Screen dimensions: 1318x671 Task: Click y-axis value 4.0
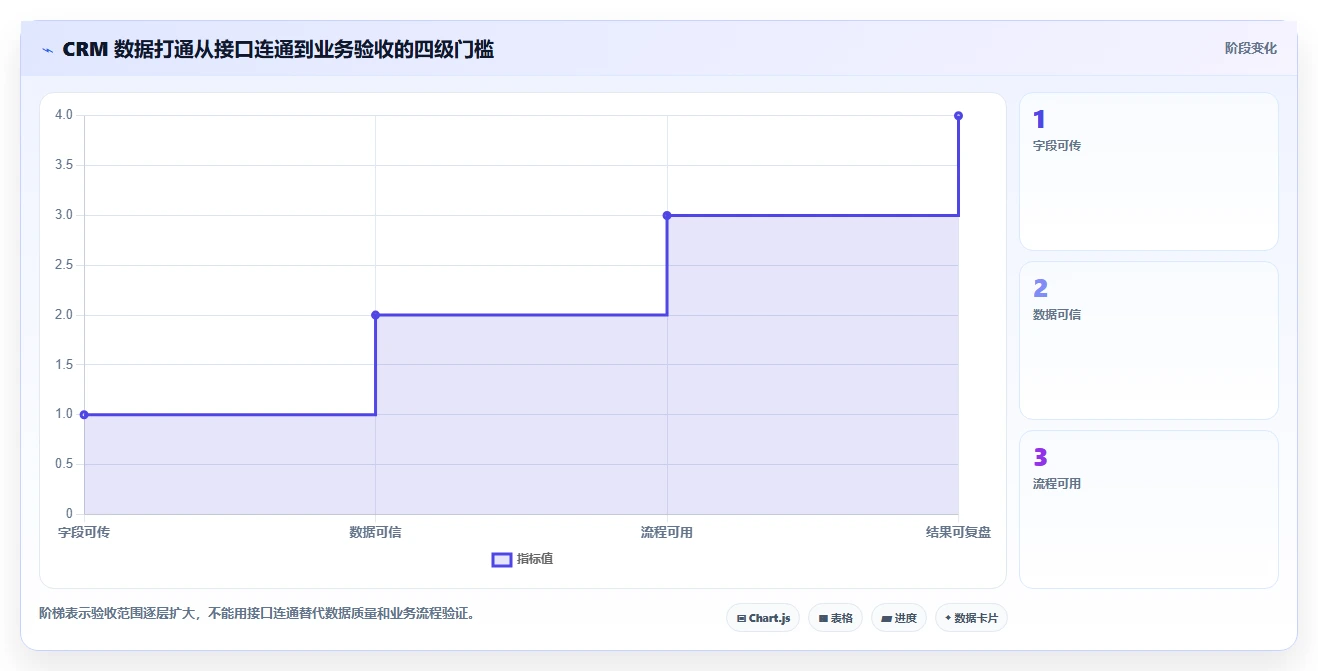click(x=64, y=115)
